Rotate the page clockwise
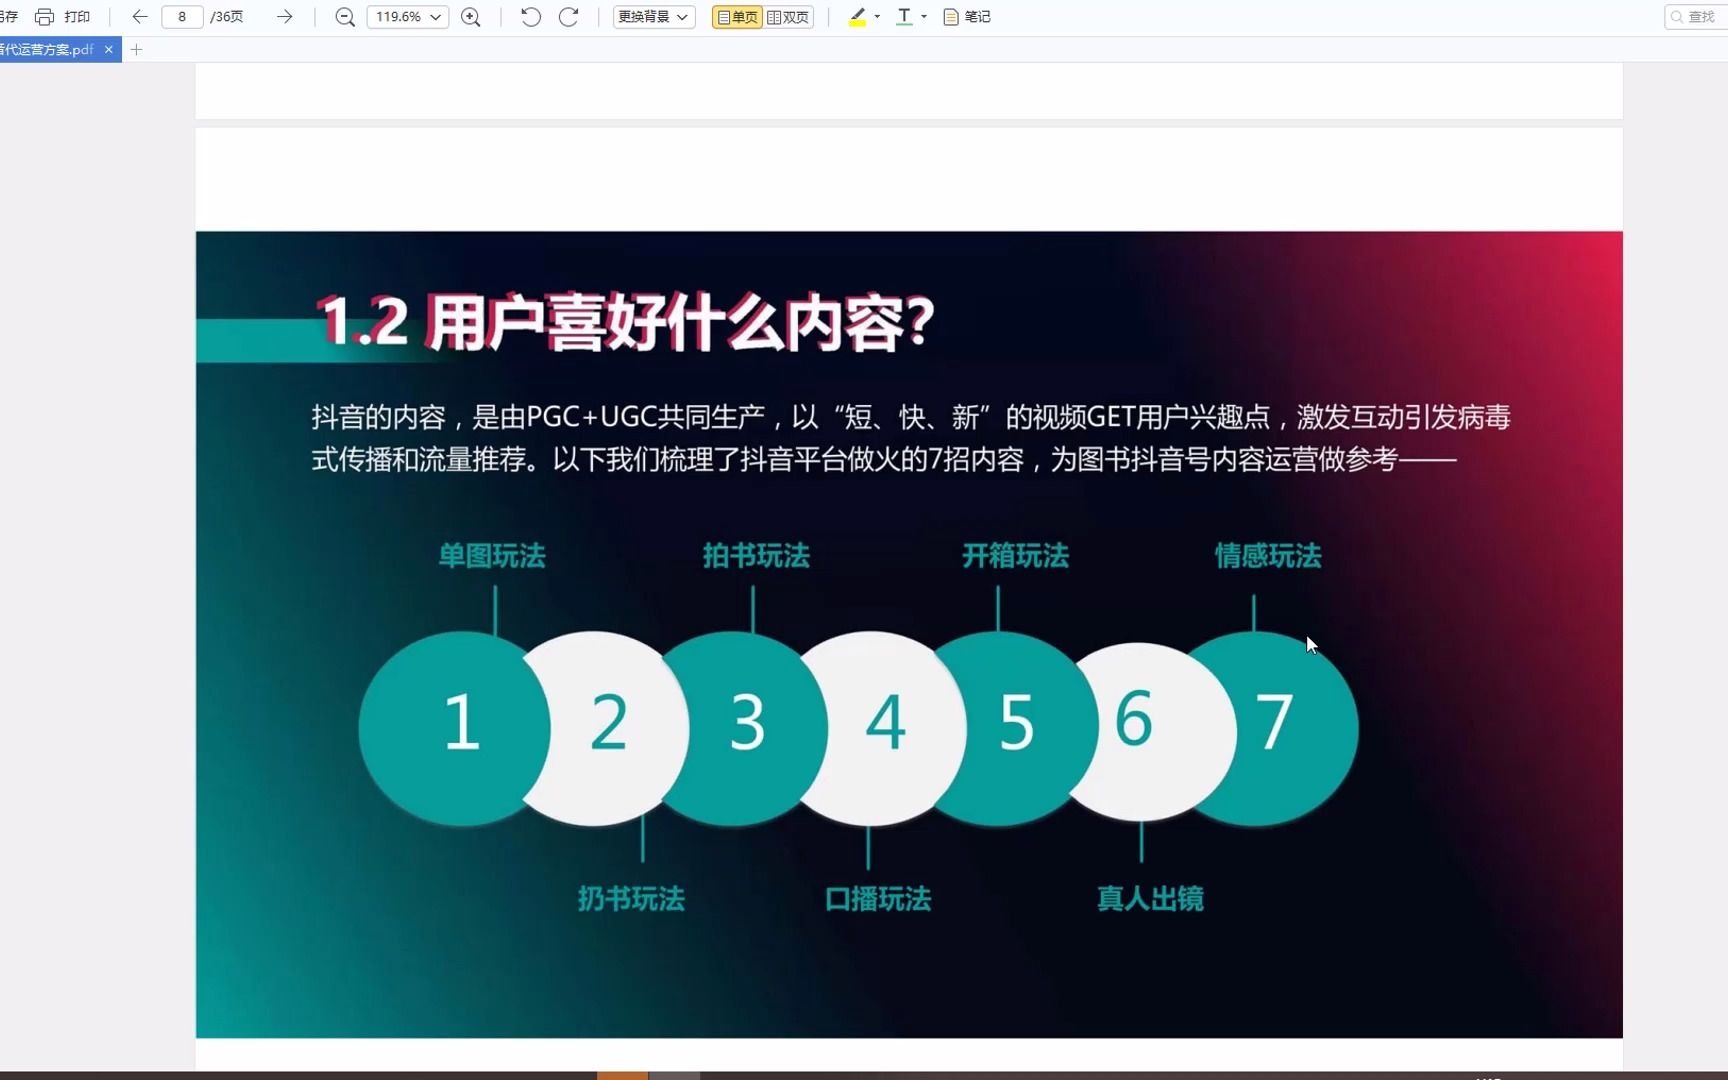Viewport: 1728px width, 1080px height. 568,17
